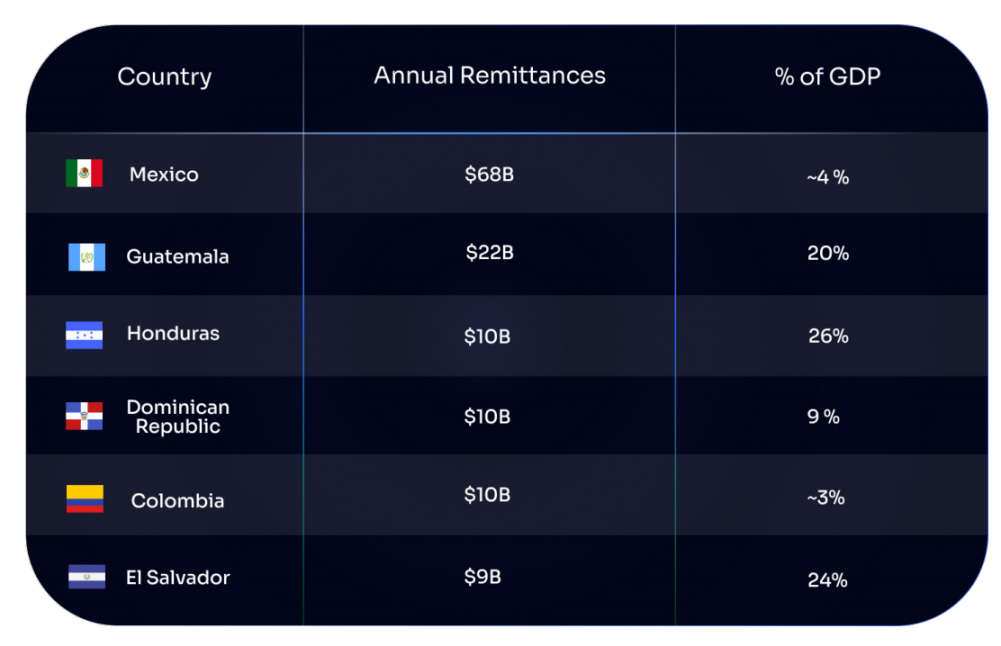Viewport: 1001px width, 646px height.
Task: Click Guatemala's 20% GDP value
Action: tap(828, 254)
